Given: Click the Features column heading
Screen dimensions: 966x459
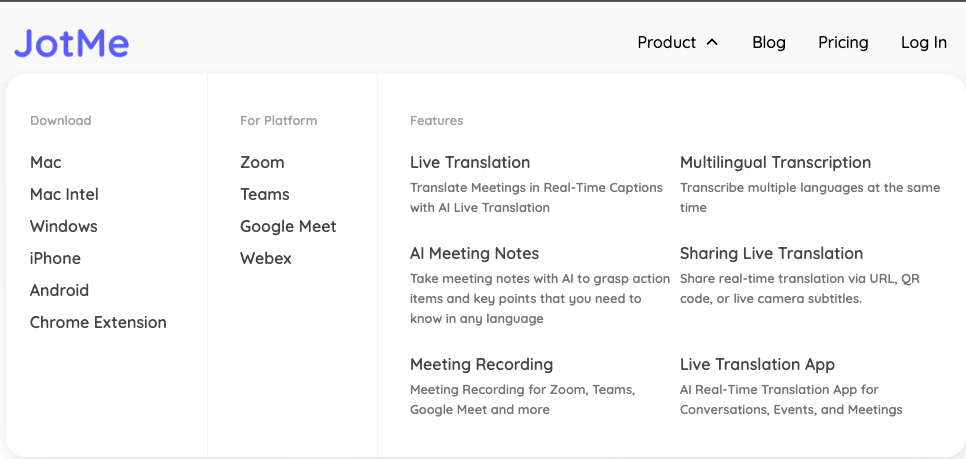Looking at the screenshot, I should pyautogui.click(x=436, y=120).
